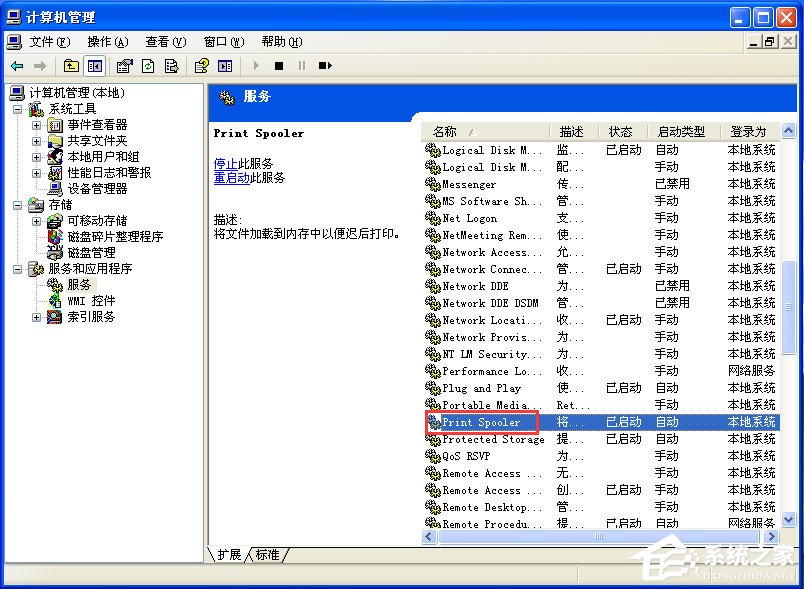The width and height of the screenshot is (804, 589).
Task: Select the Stop Service toolbar icon
Action: [281, 66]
